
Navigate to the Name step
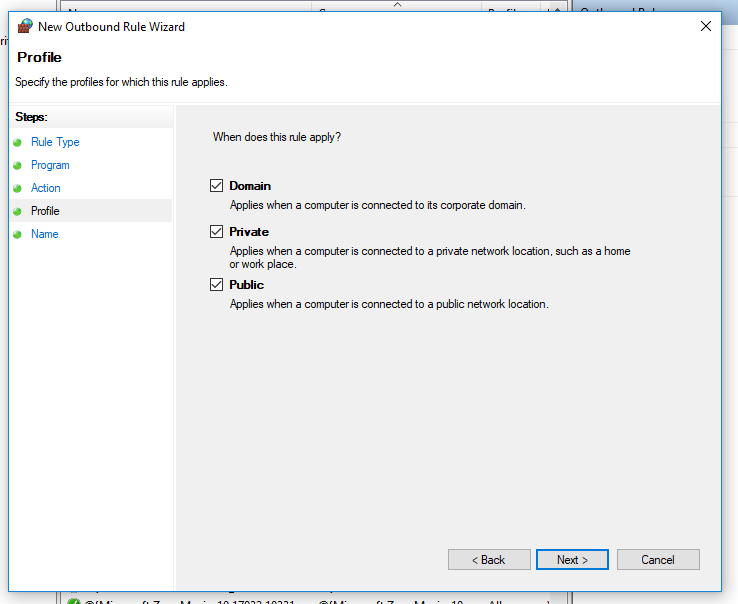(45, 234)
